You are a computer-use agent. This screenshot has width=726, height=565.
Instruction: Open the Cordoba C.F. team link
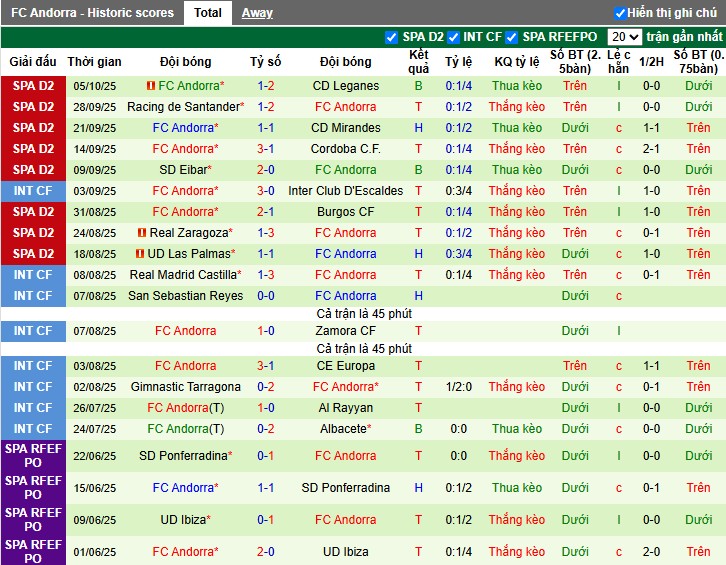345,149
